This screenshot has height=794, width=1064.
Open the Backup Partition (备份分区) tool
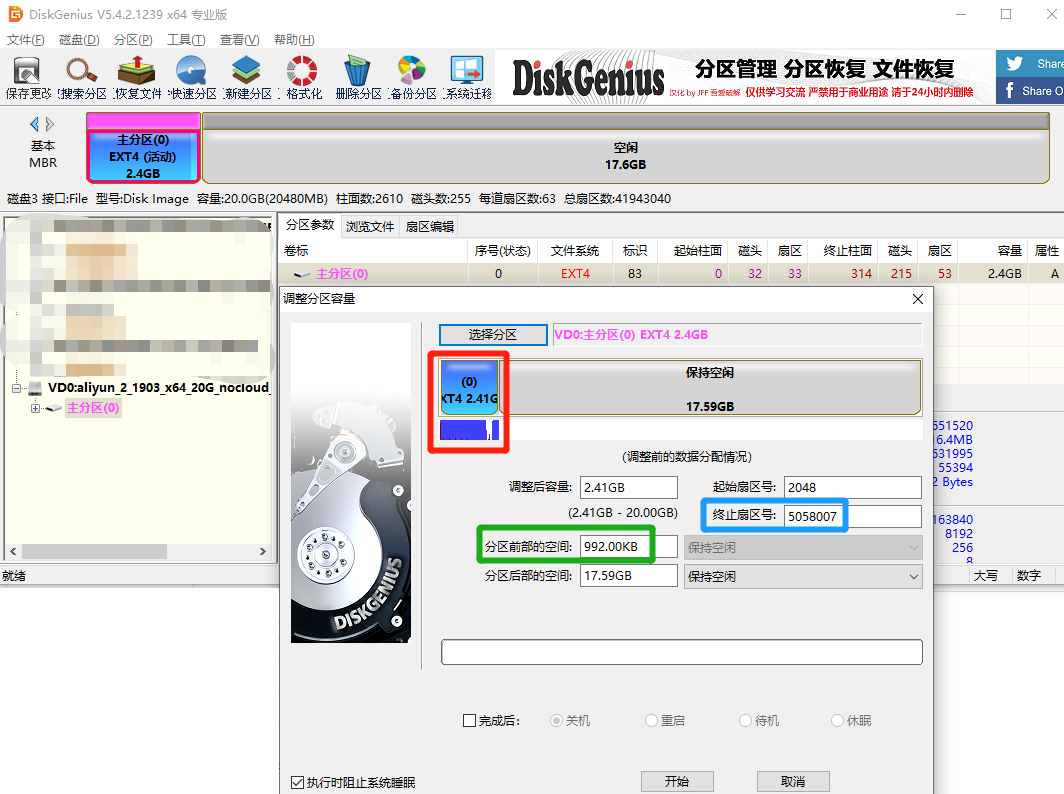tap(413, 78)
